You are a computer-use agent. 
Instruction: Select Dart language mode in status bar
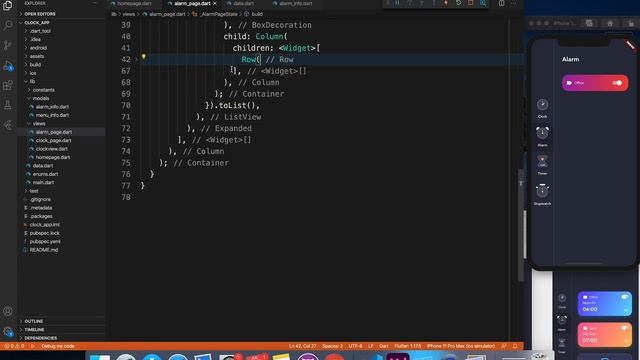pyautogui.click(x=384, y=346)
